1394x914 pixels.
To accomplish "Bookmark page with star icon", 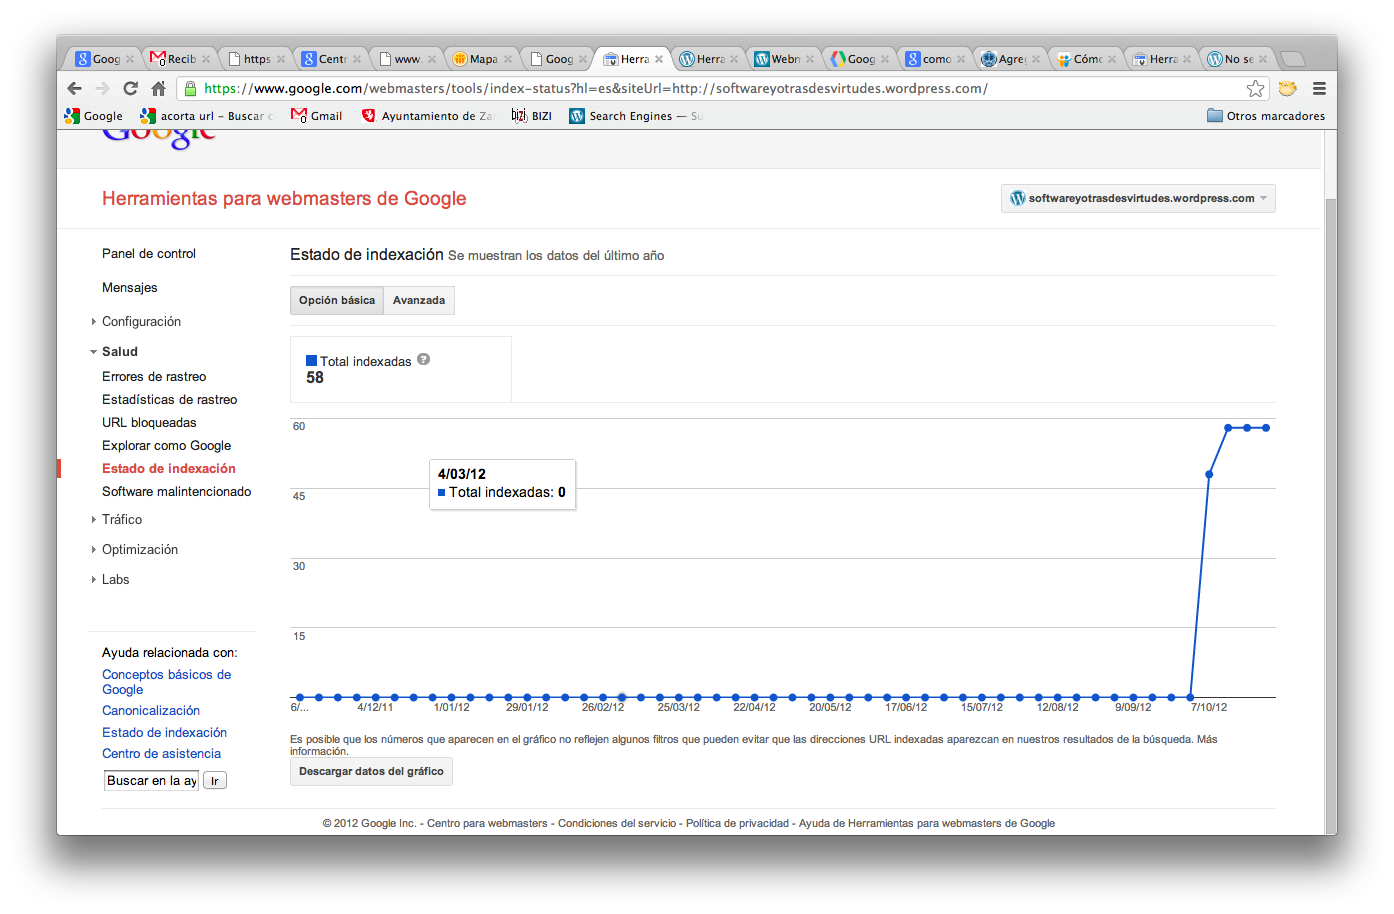I will tap(1255, 89).
